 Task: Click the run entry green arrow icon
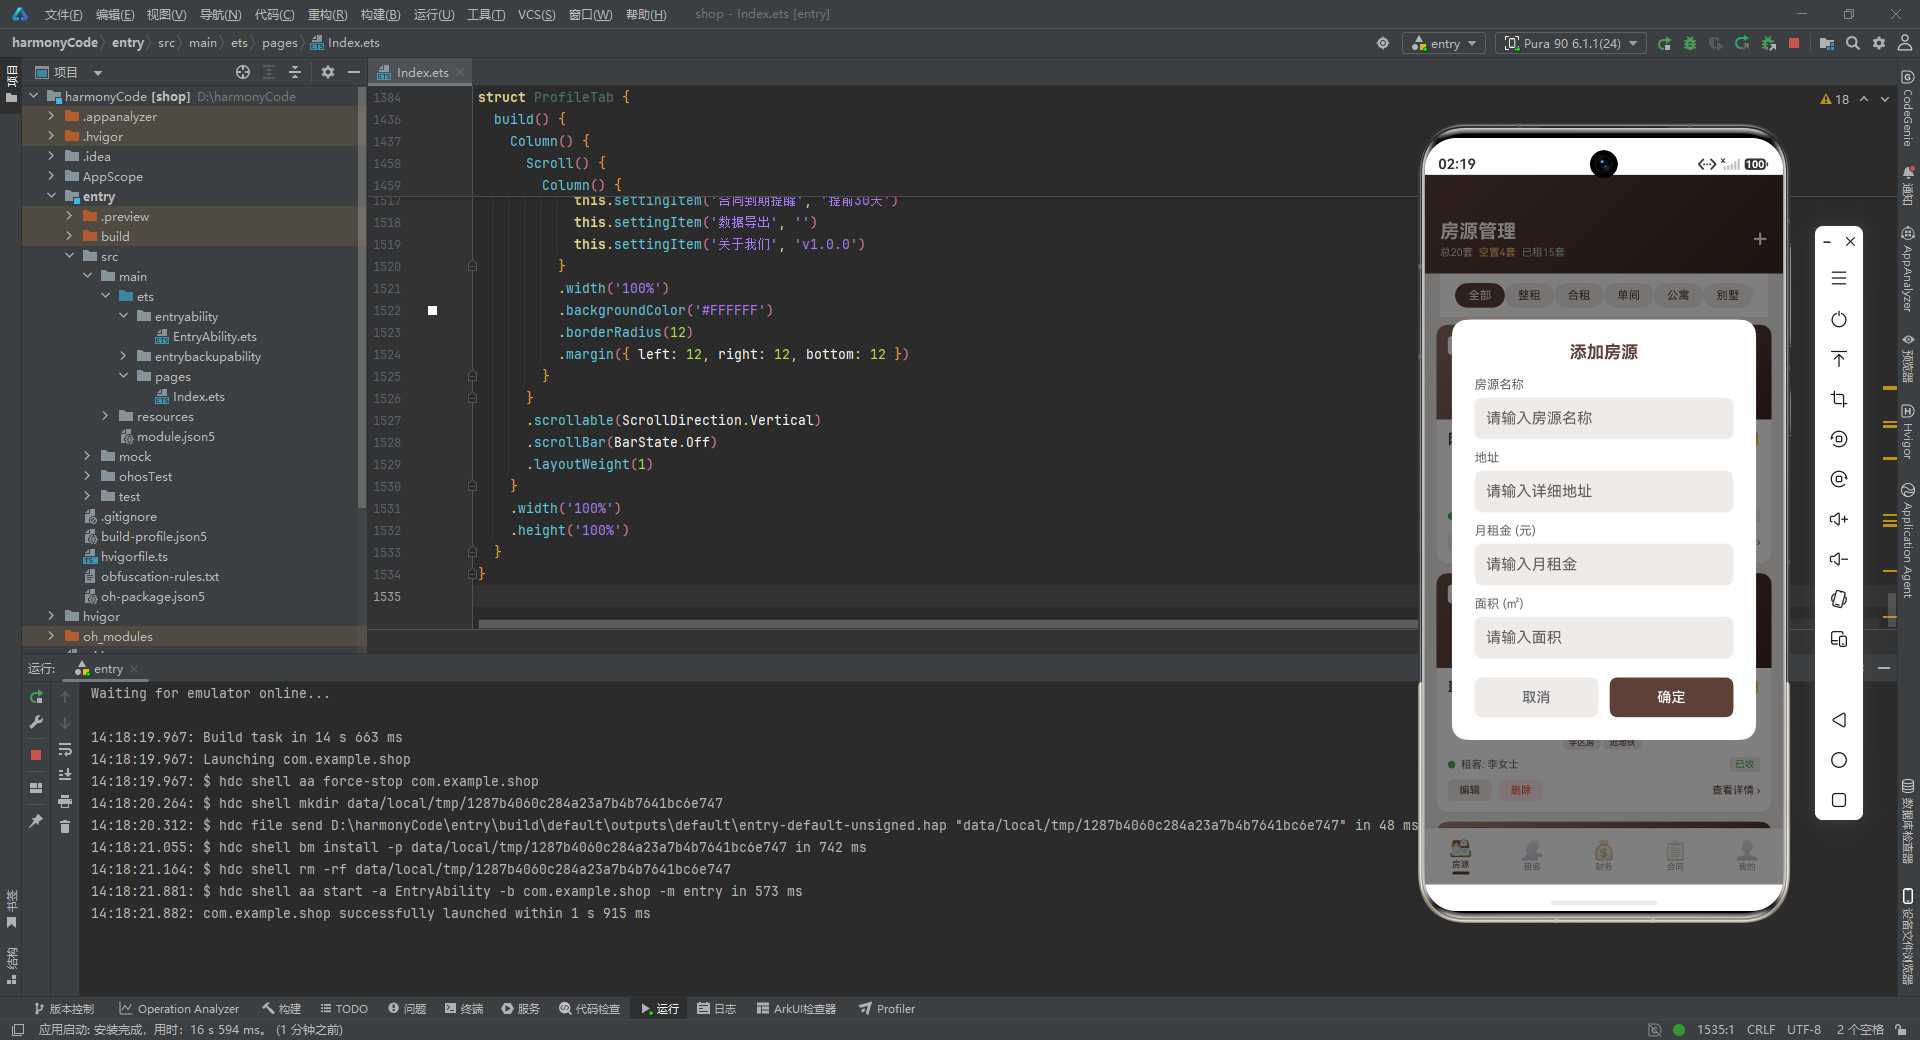[1664, 44]
